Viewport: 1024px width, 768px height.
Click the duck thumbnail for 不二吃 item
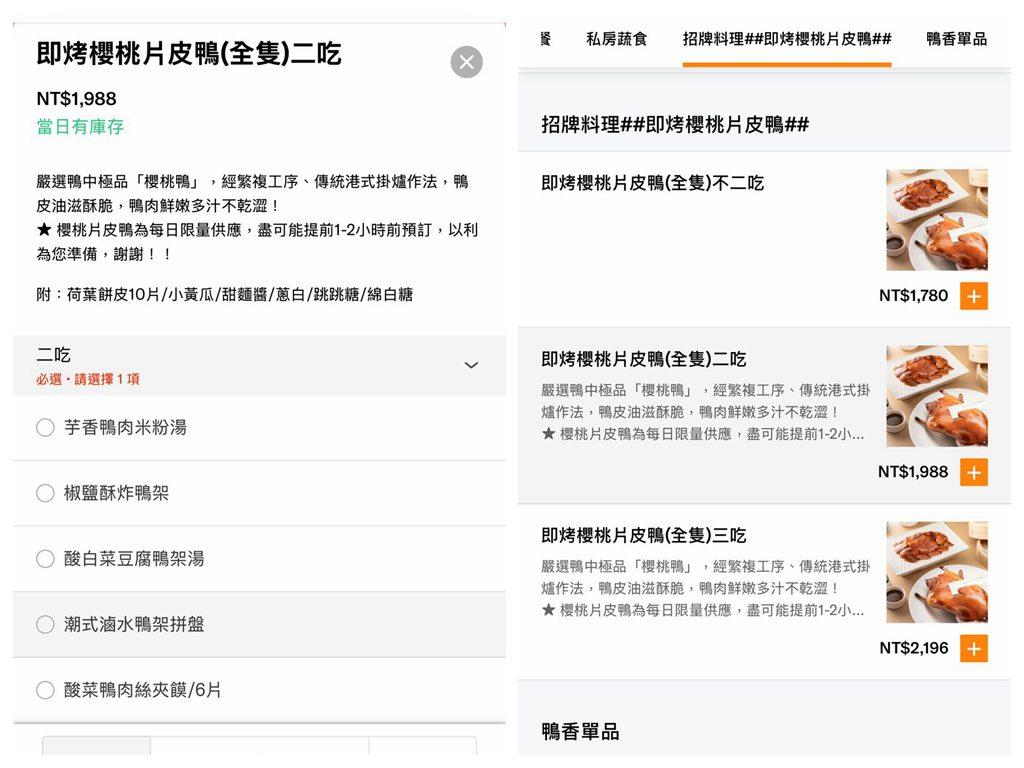[x=936, y=220]
